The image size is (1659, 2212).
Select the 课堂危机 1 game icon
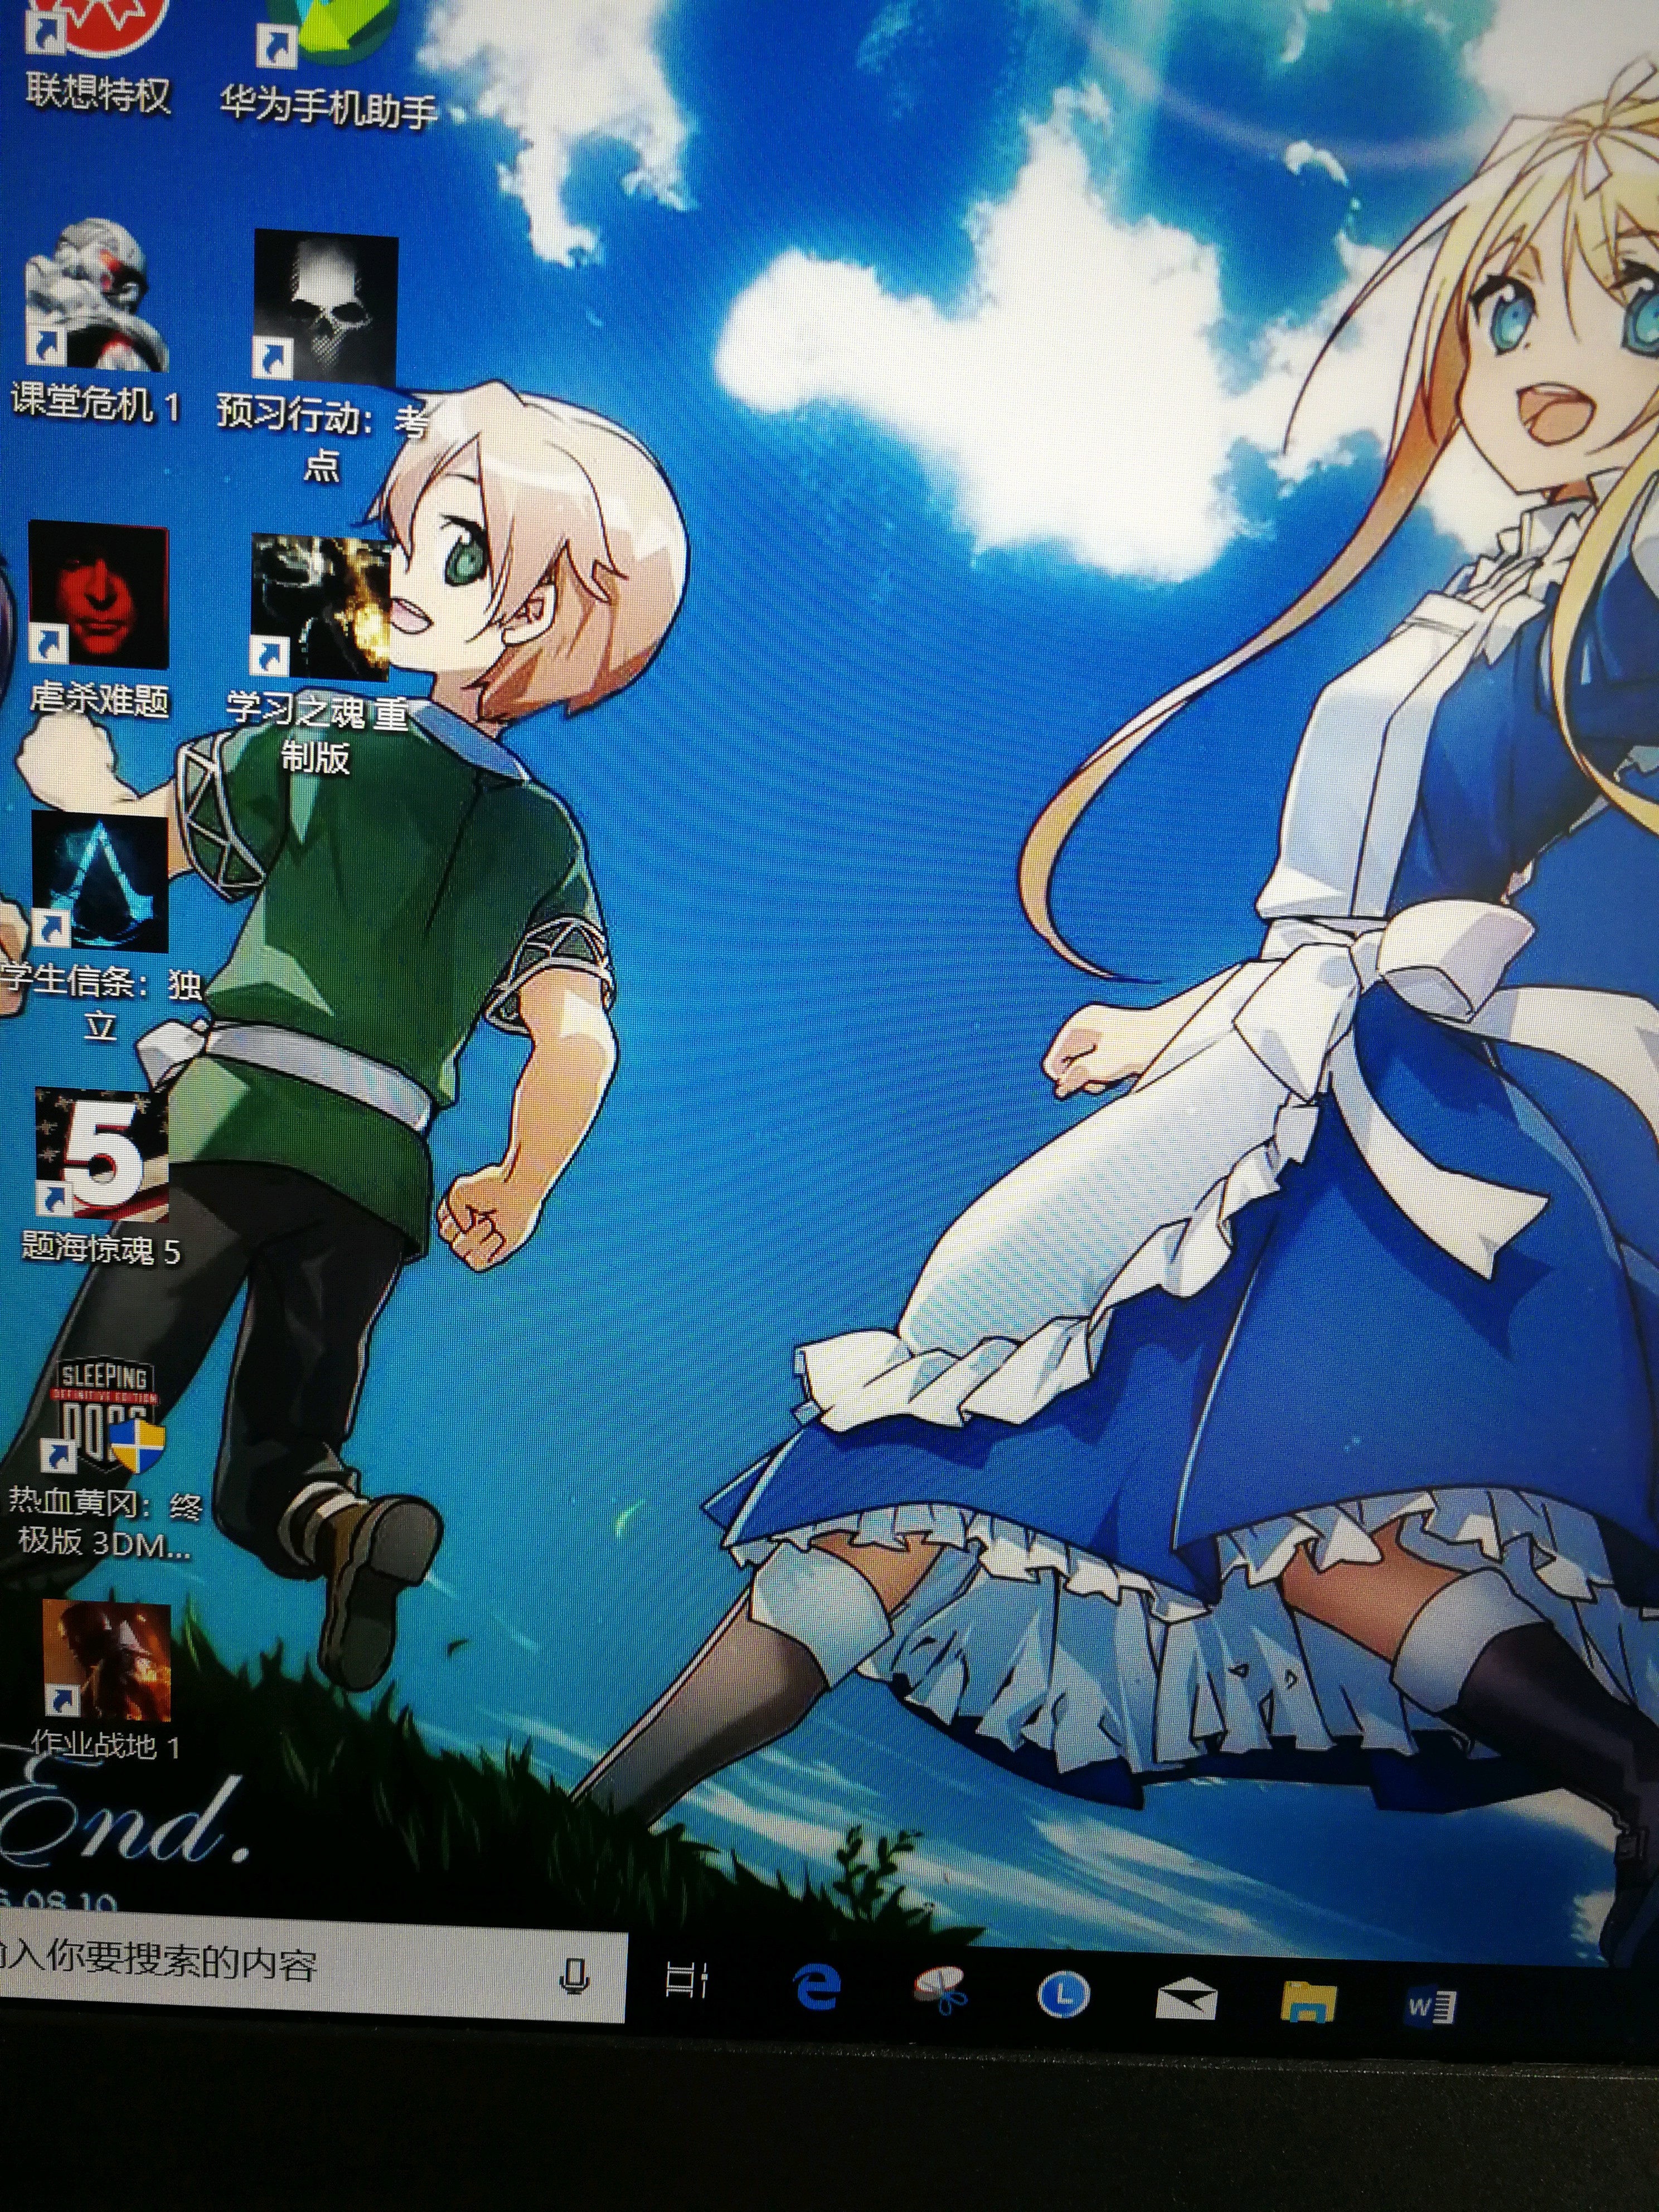[97, 296]
